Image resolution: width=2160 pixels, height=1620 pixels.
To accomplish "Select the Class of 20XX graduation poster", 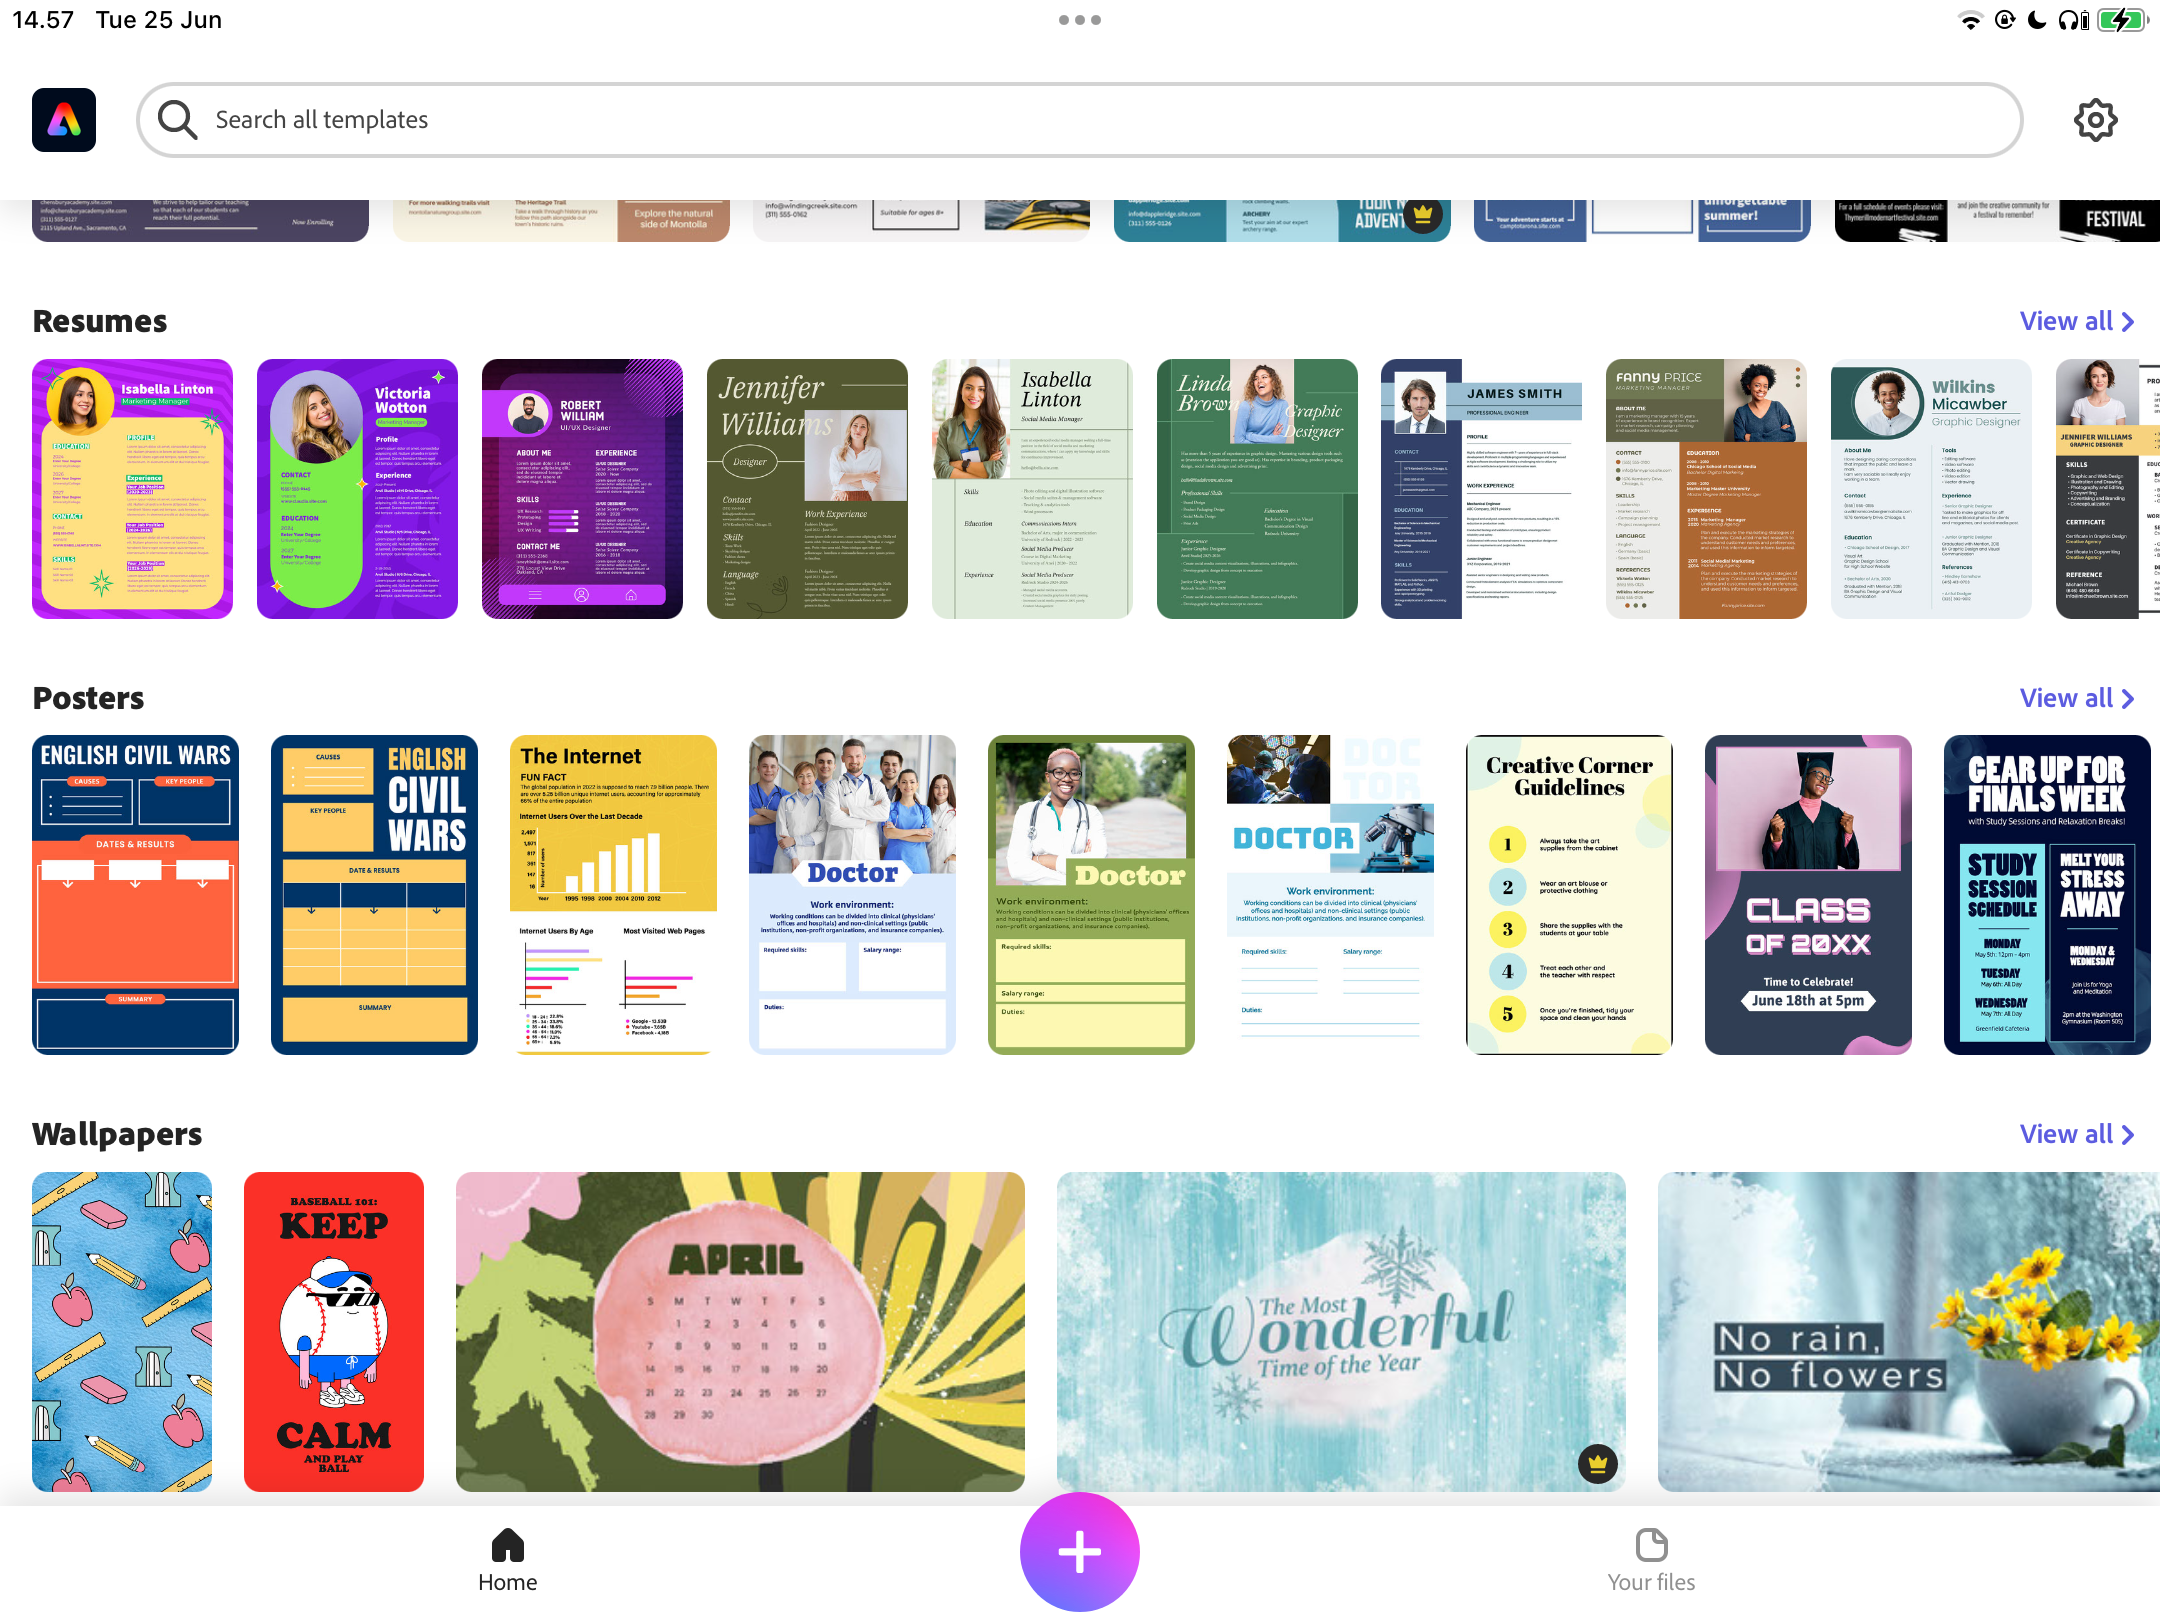I will [1808, 893].
